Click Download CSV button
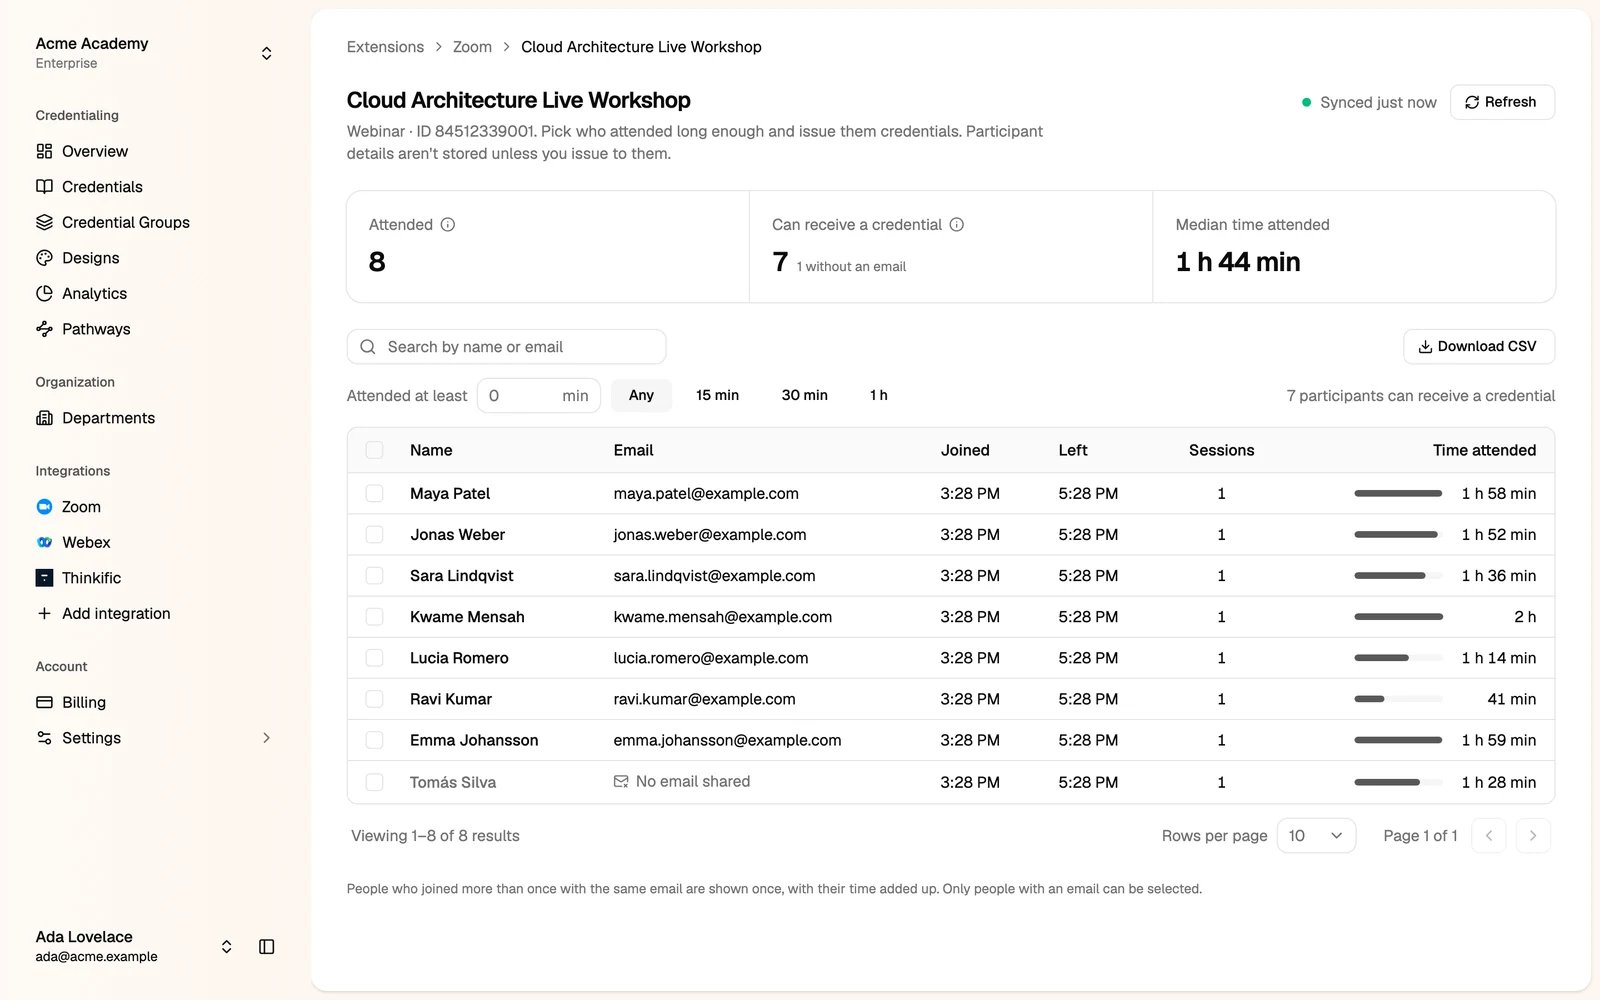The image size is (1600, 1000). (x=1479, y=347)
